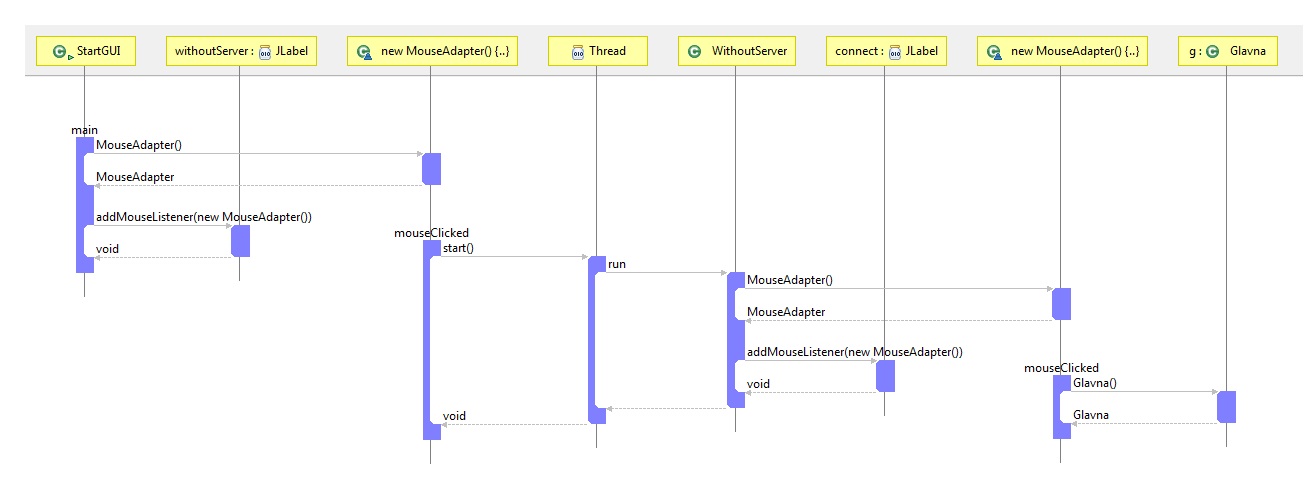Image resolution: width=1303 pixels, height=488 pixels.
Task: Select MouseAdapter() message sent from WithoutServer
Action: (789, 280)
